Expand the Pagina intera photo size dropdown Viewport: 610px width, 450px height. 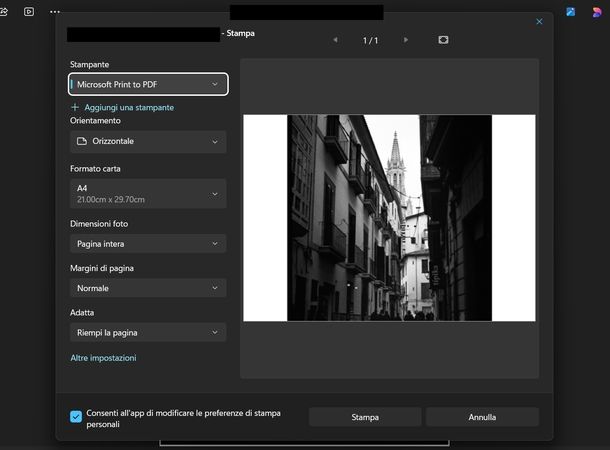[x=148, y=244]
